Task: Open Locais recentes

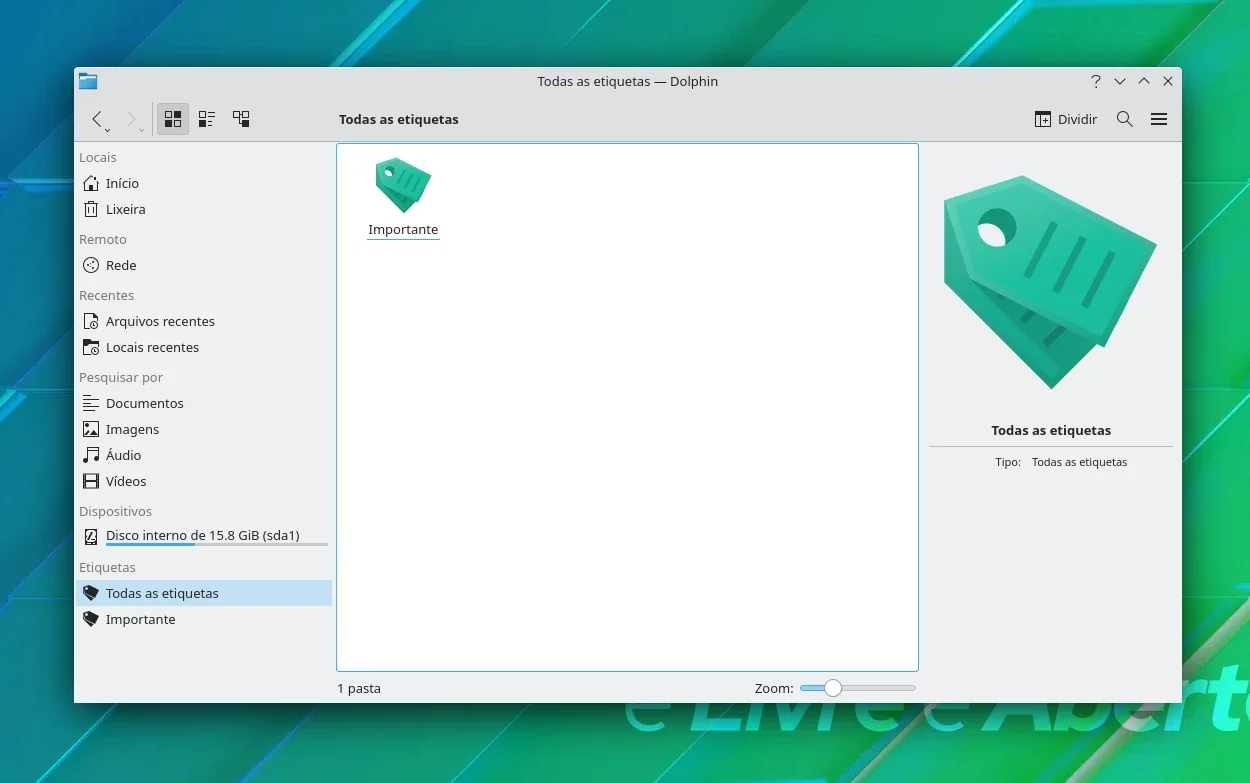Action: coord(203,347)
